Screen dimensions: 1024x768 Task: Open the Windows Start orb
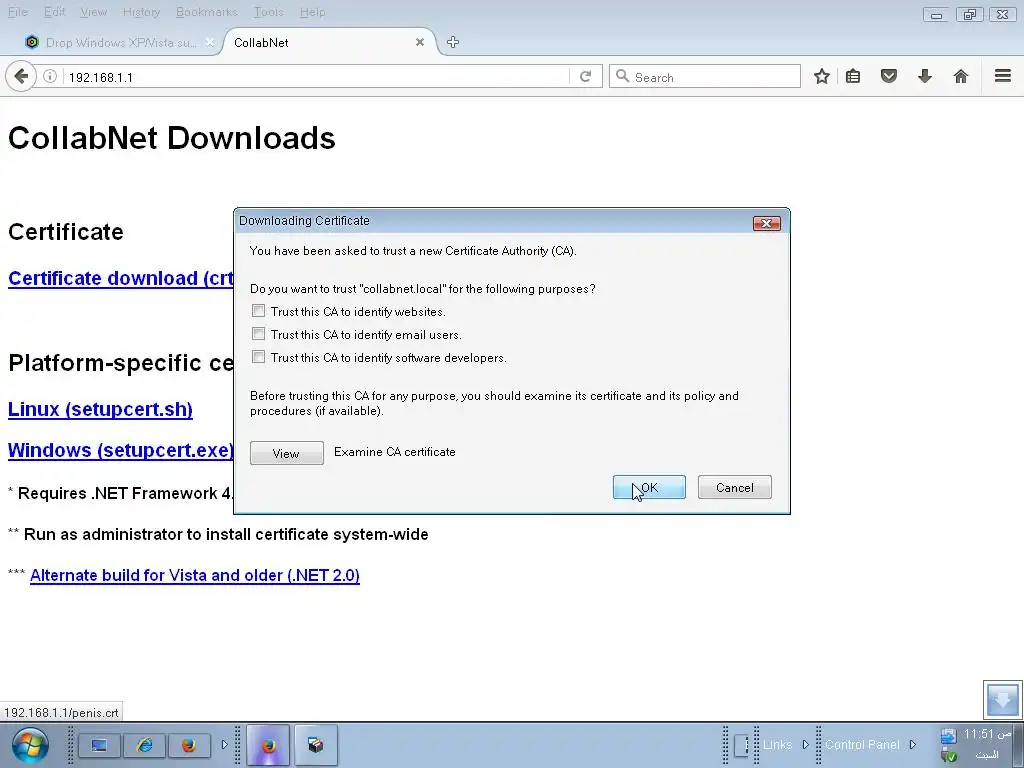tap(29, 745)
